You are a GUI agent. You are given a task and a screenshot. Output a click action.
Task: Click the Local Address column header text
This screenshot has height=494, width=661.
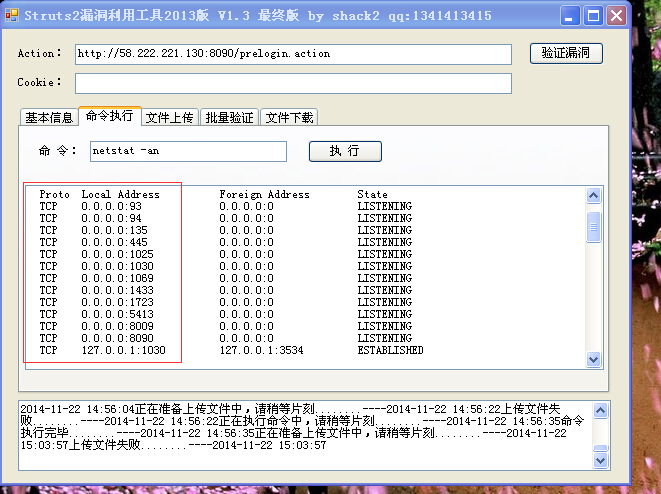121,194
